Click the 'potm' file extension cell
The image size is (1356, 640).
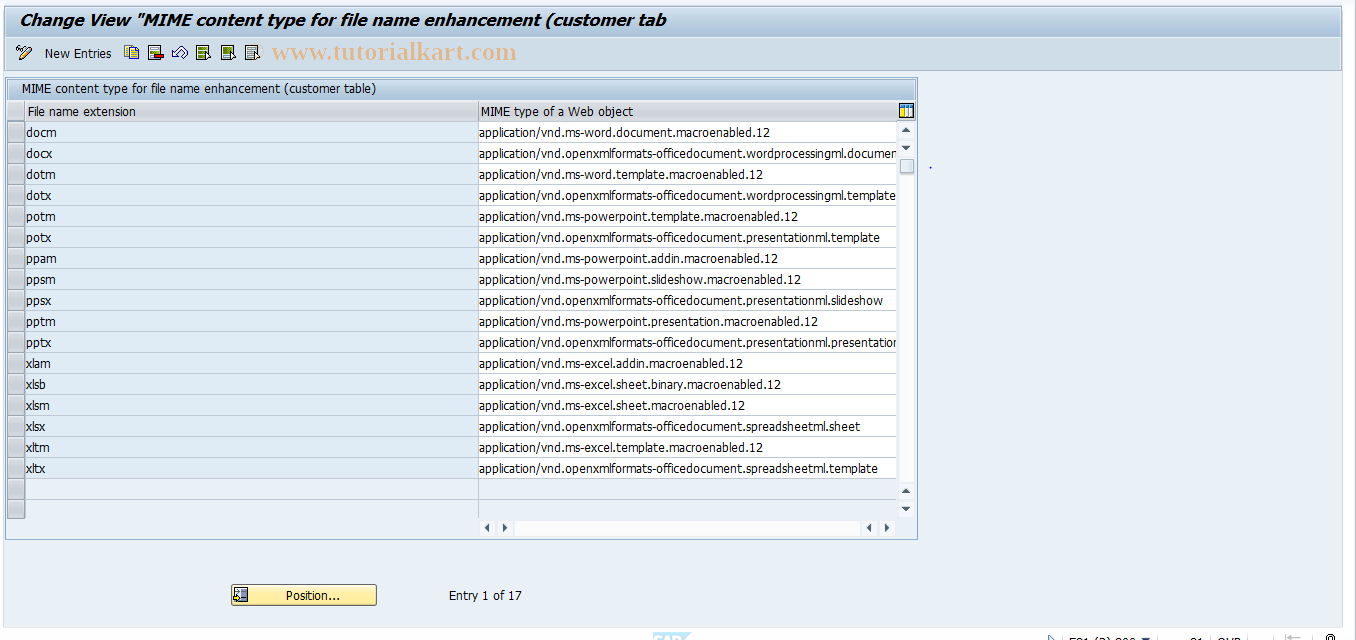point(252,216)
